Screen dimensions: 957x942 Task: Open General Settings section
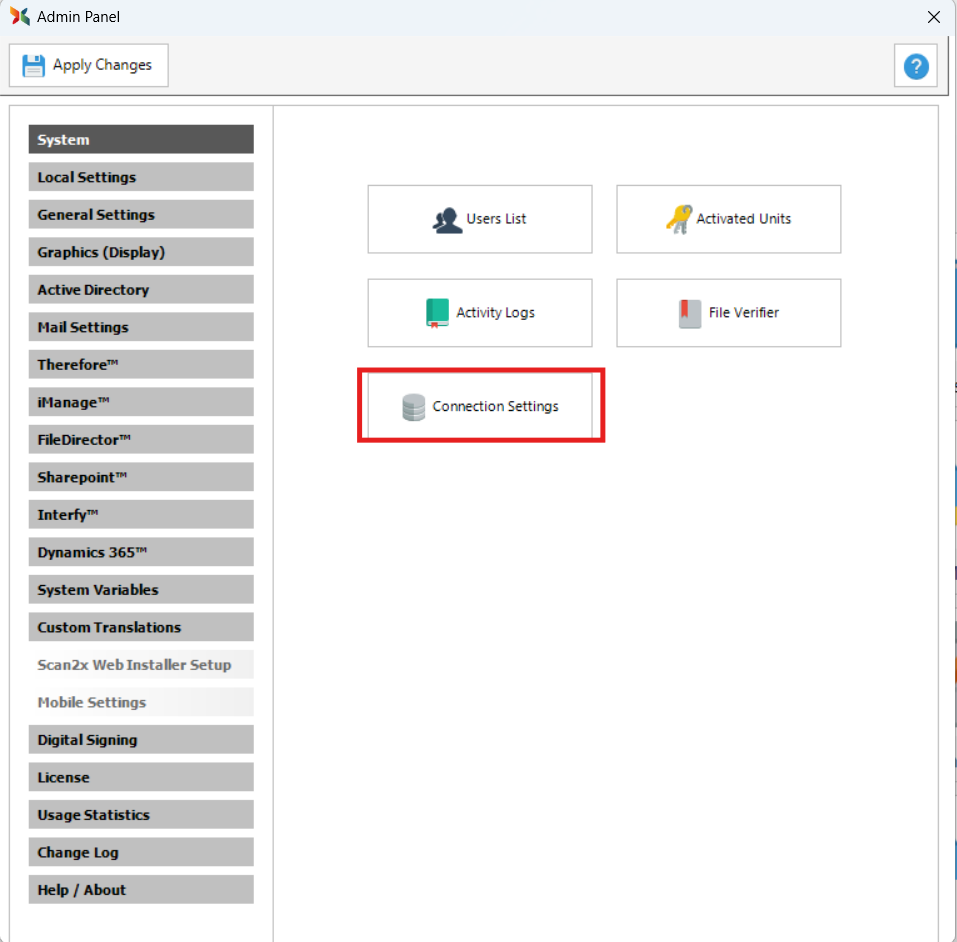point(141,214)
